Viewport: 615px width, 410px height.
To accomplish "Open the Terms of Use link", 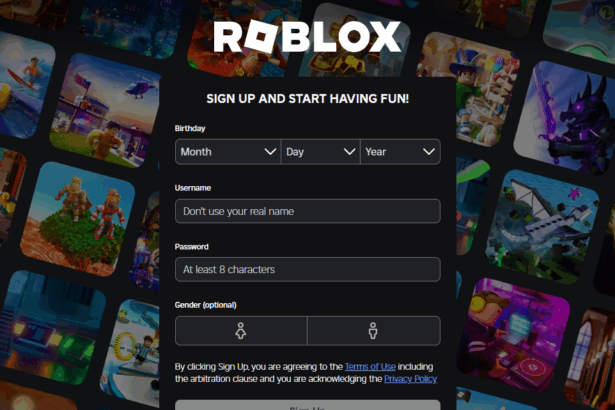I will tap(370, 366).
